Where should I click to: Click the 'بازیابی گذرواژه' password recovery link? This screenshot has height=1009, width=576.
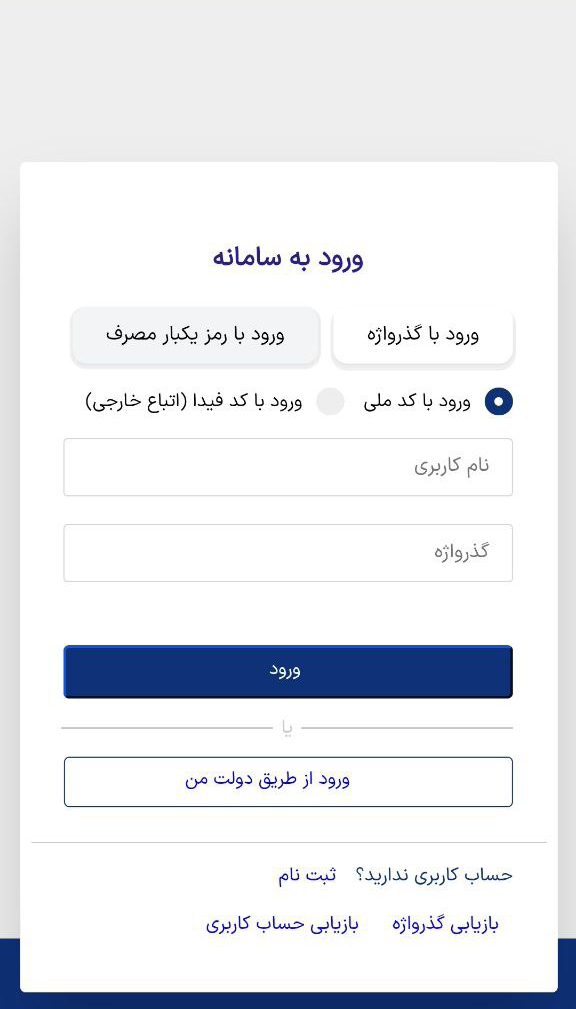[445, 924]
